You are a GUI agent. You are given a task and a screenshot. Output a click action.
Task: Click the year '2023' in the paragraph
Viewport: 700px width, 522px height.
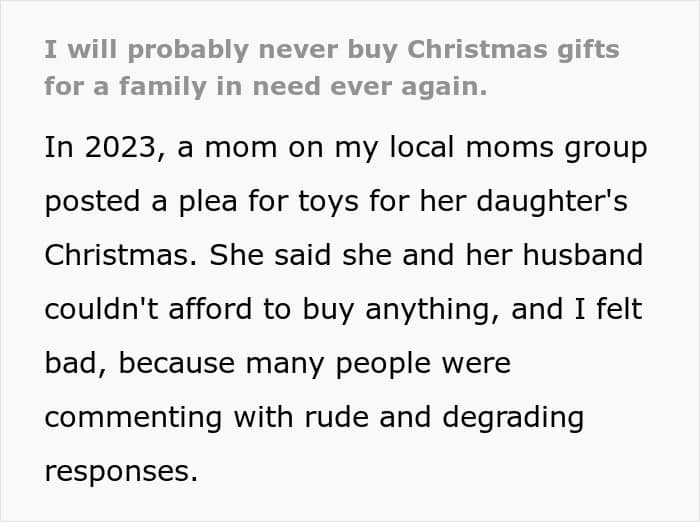pyautogui.click(x=121, y=147)
